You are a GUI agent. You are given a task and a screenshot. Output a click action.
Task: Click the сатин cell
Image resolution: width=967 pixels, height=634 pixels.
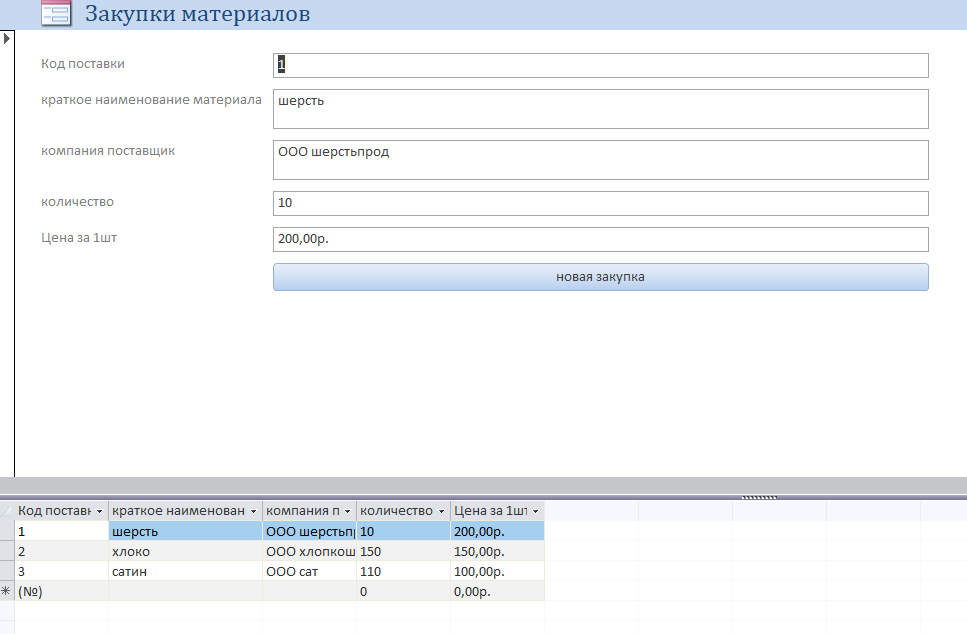click(x=186, y=571)
